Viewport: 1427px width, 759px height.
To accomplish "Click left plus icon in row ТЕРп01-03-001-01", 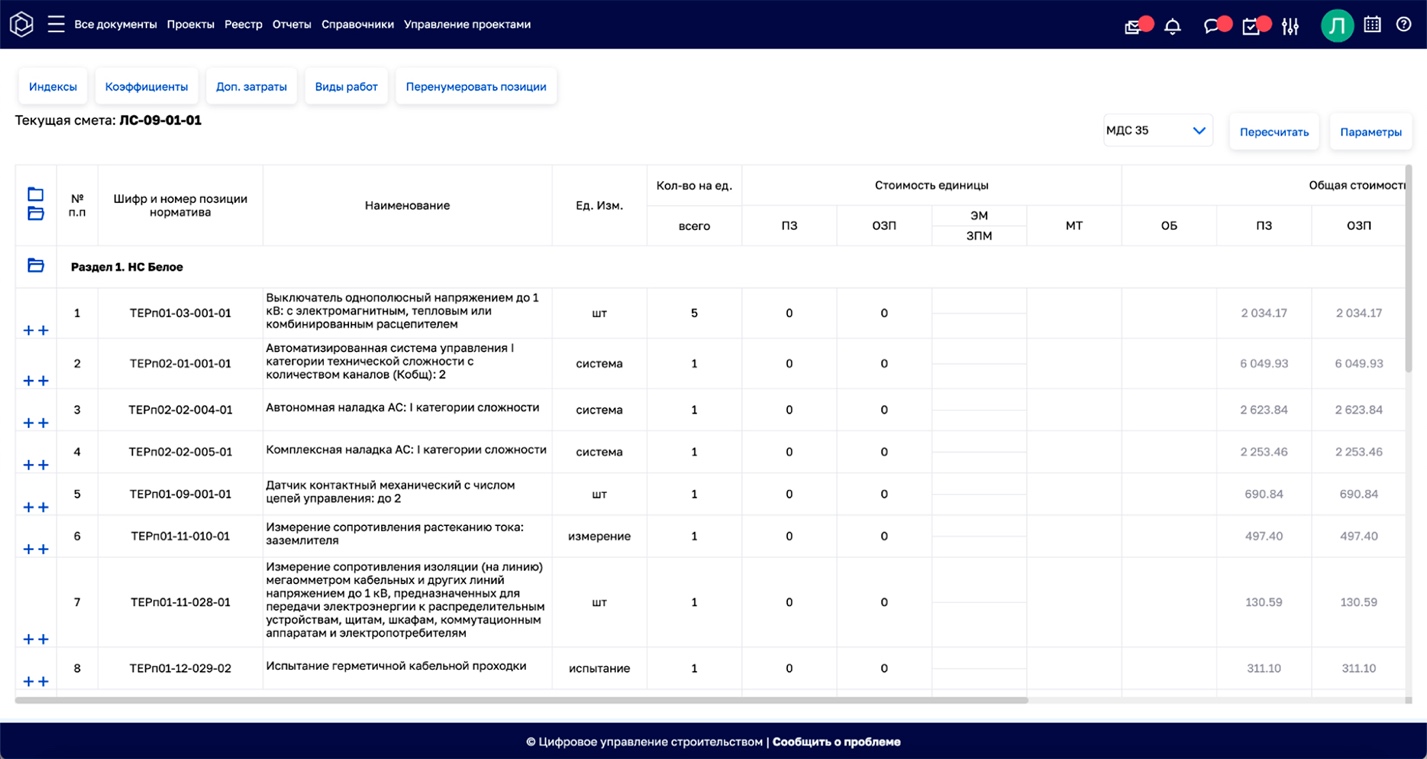I will pyautogui.click(x=28, y=331).
